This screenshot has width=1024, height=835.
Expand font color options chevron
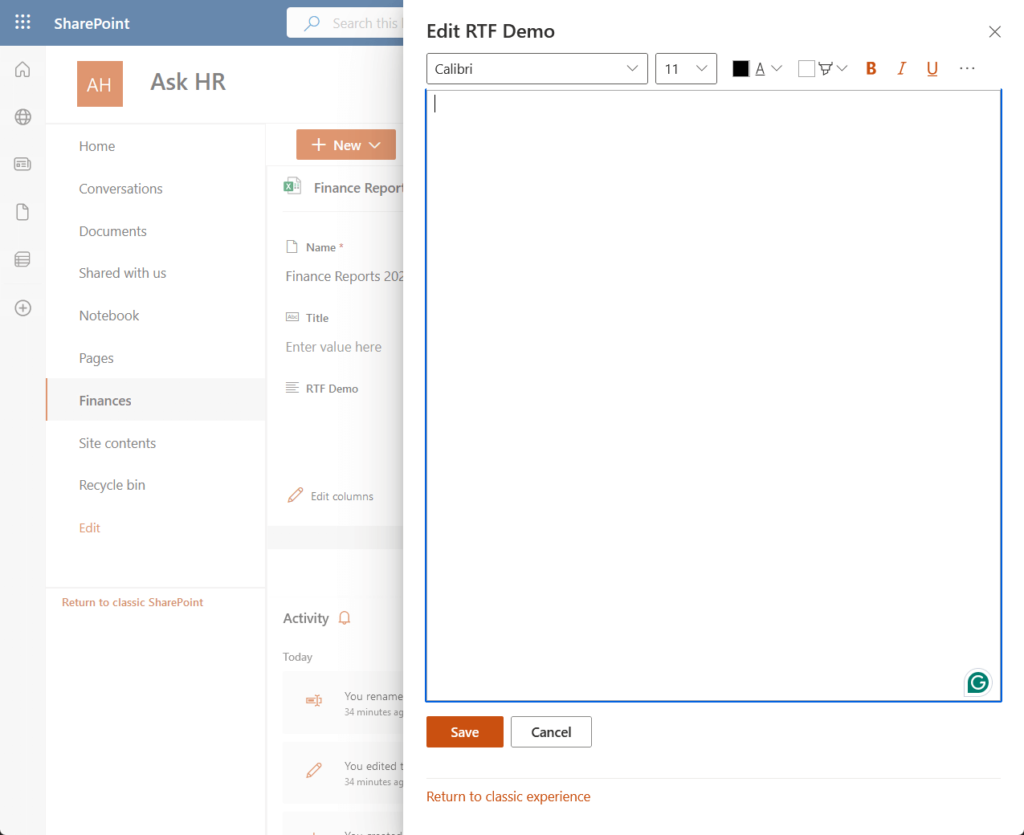(x=776, y=69)
